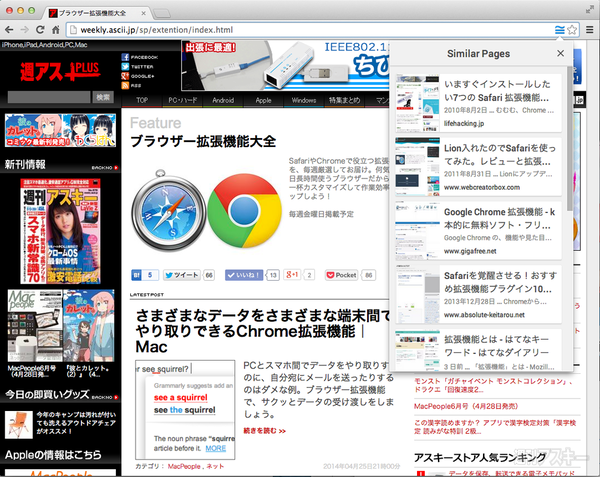Open the TOP navigation item
The height and width of the screenshot is (477, 600).
[142, 100]
